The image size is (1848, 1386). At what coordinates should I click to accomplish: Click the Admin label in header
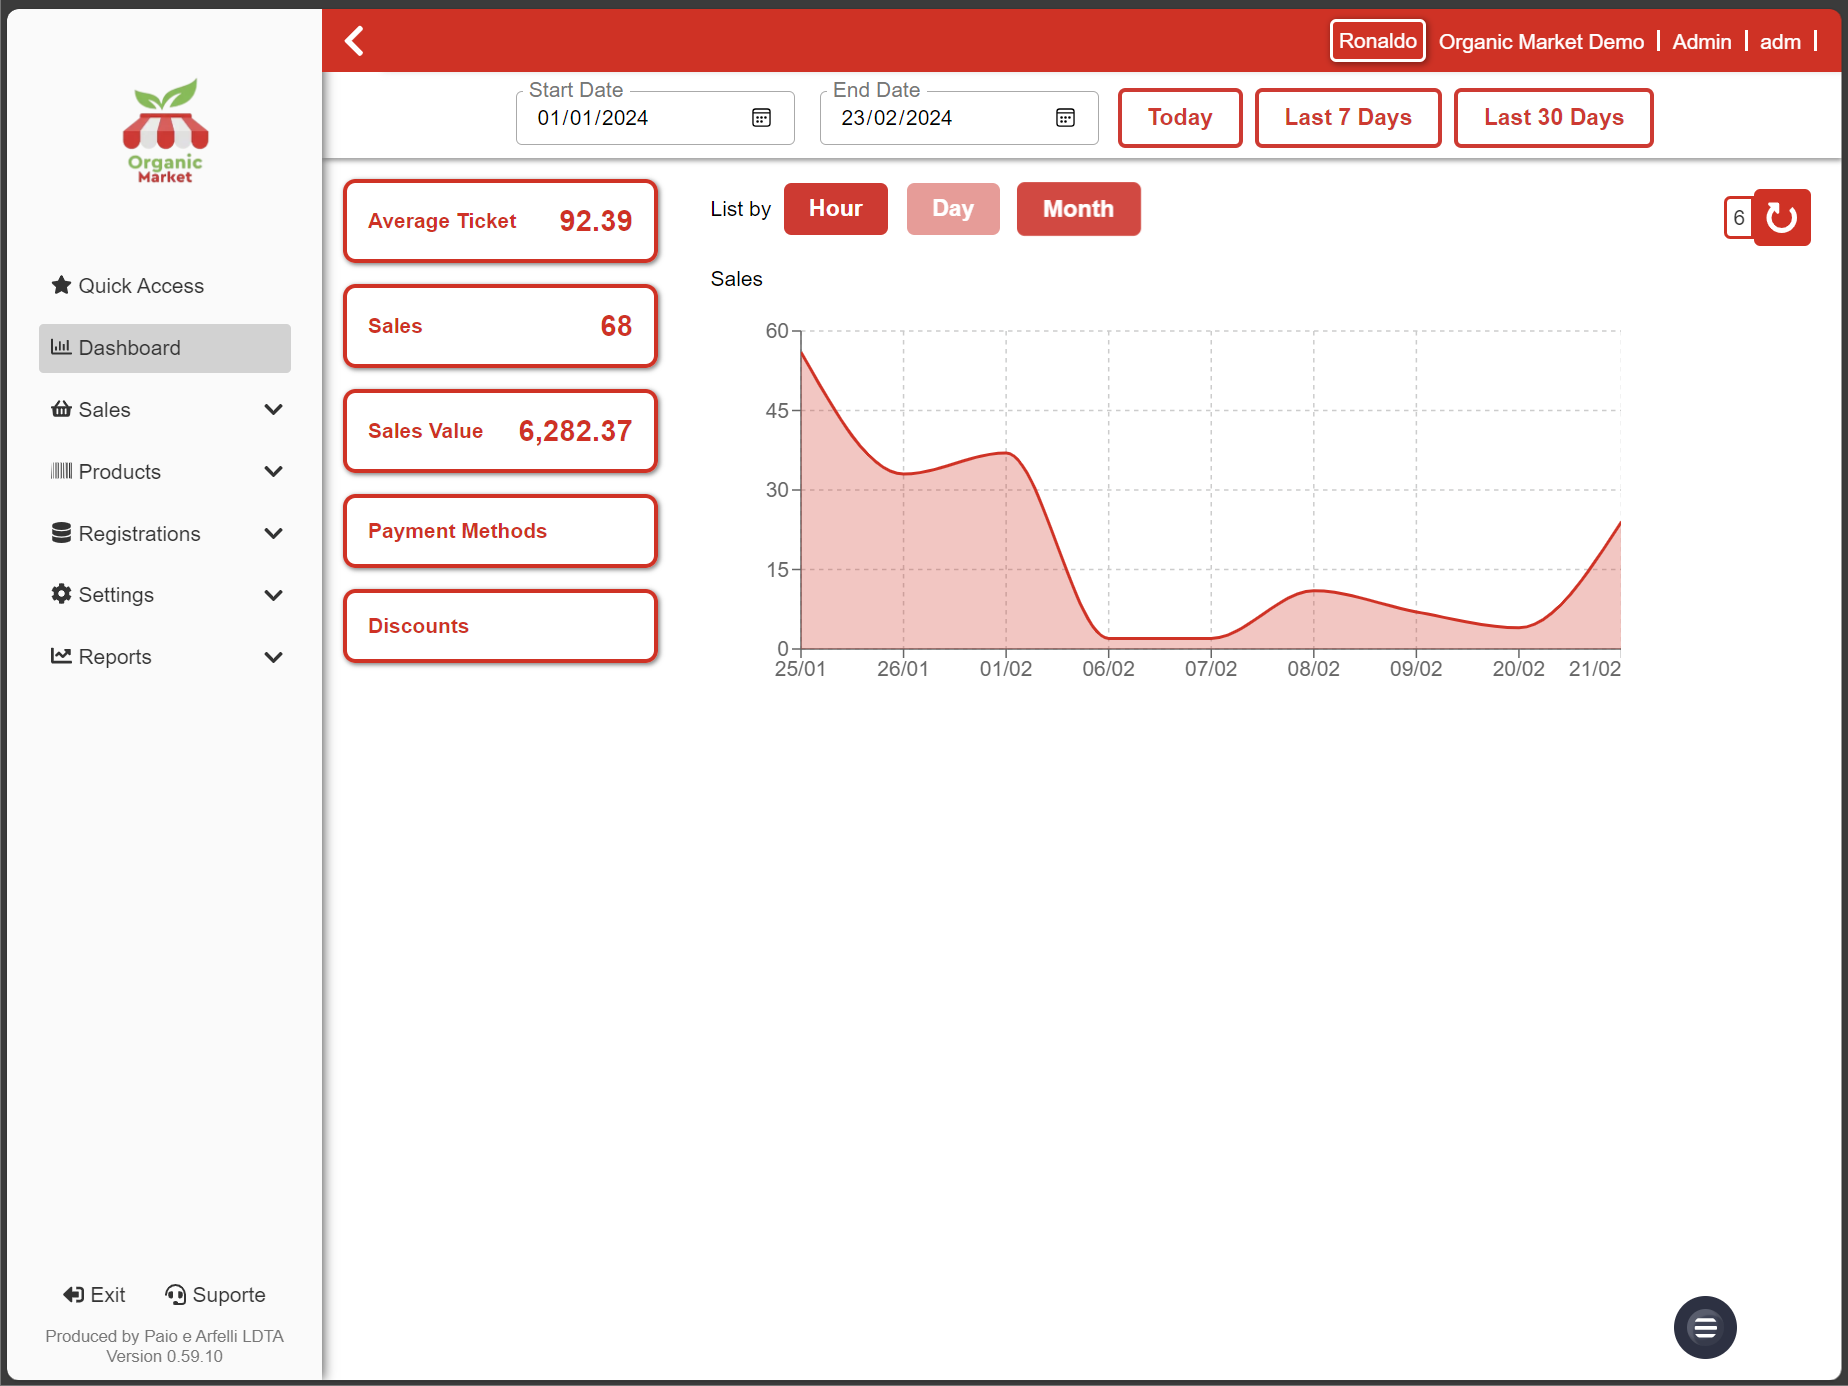click(1701, 42)
